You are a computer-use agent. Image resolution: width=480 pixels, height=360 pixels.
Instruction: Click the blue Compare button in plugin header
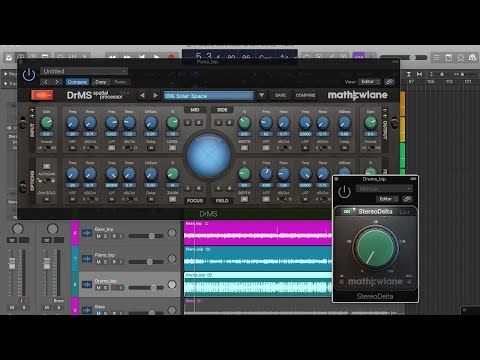(77, 82)
